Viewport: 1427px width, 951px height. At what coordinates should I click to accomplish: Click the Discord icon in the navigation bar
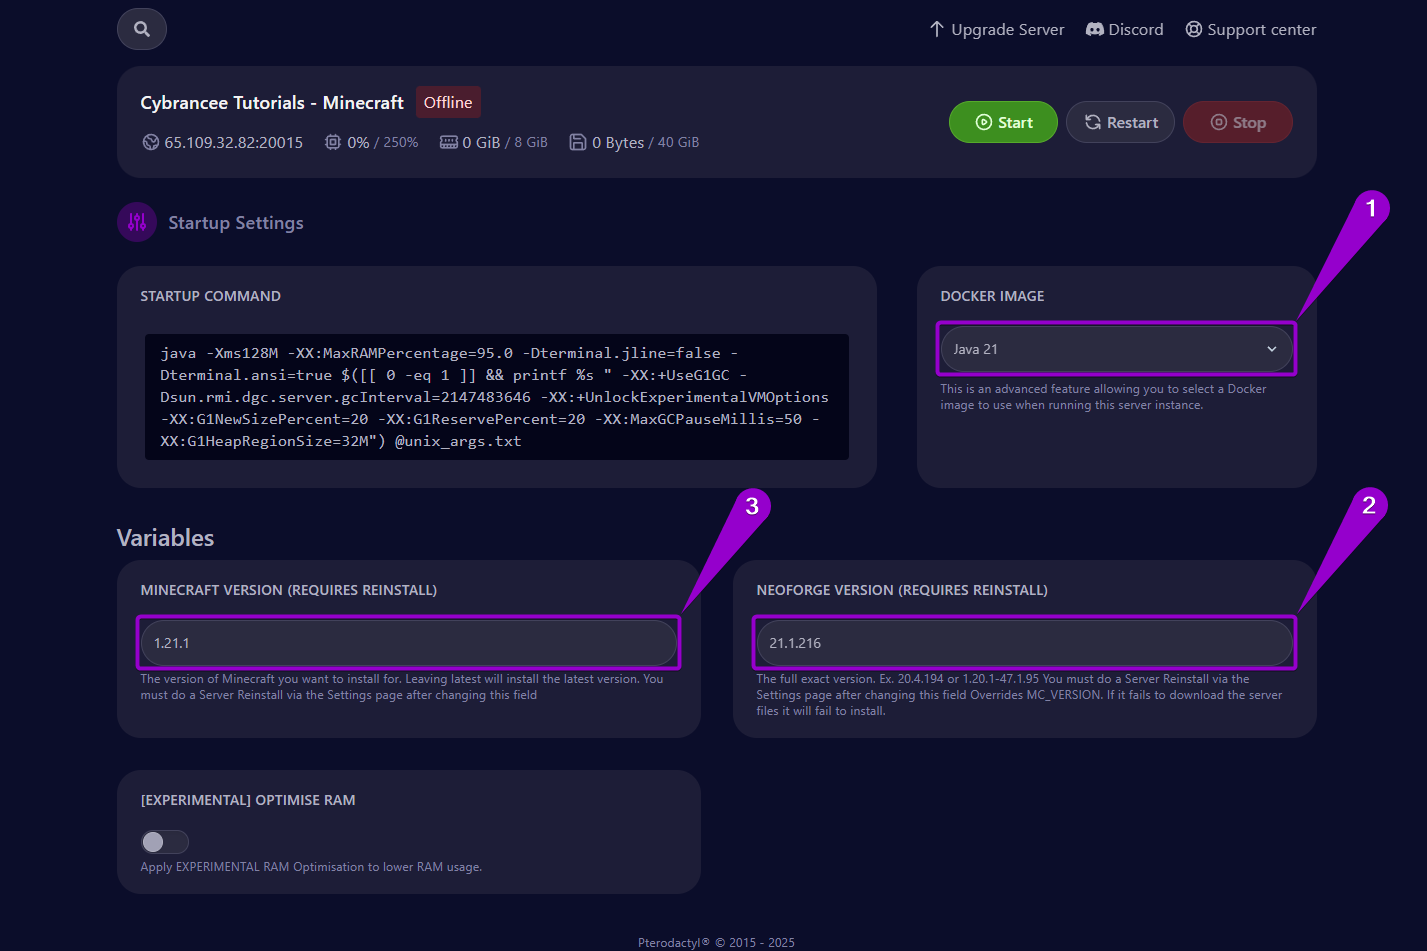click(x=1094, y=29)
